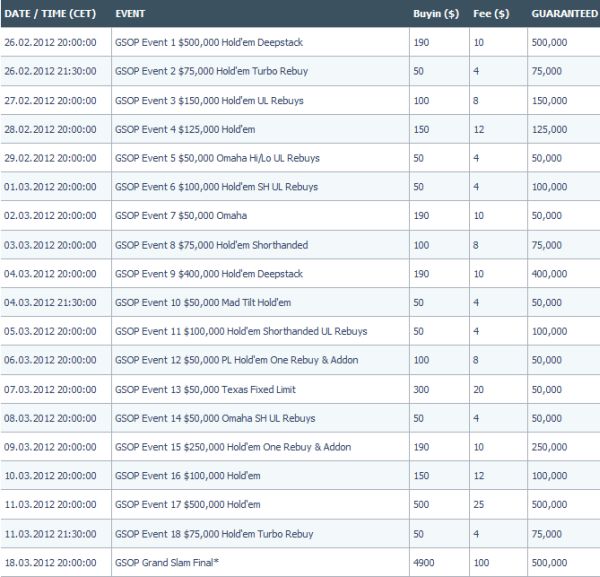Click date 10.03.2012 20:00:00
600x577 pixels.
pyautogui.click(x=50, y=476)
